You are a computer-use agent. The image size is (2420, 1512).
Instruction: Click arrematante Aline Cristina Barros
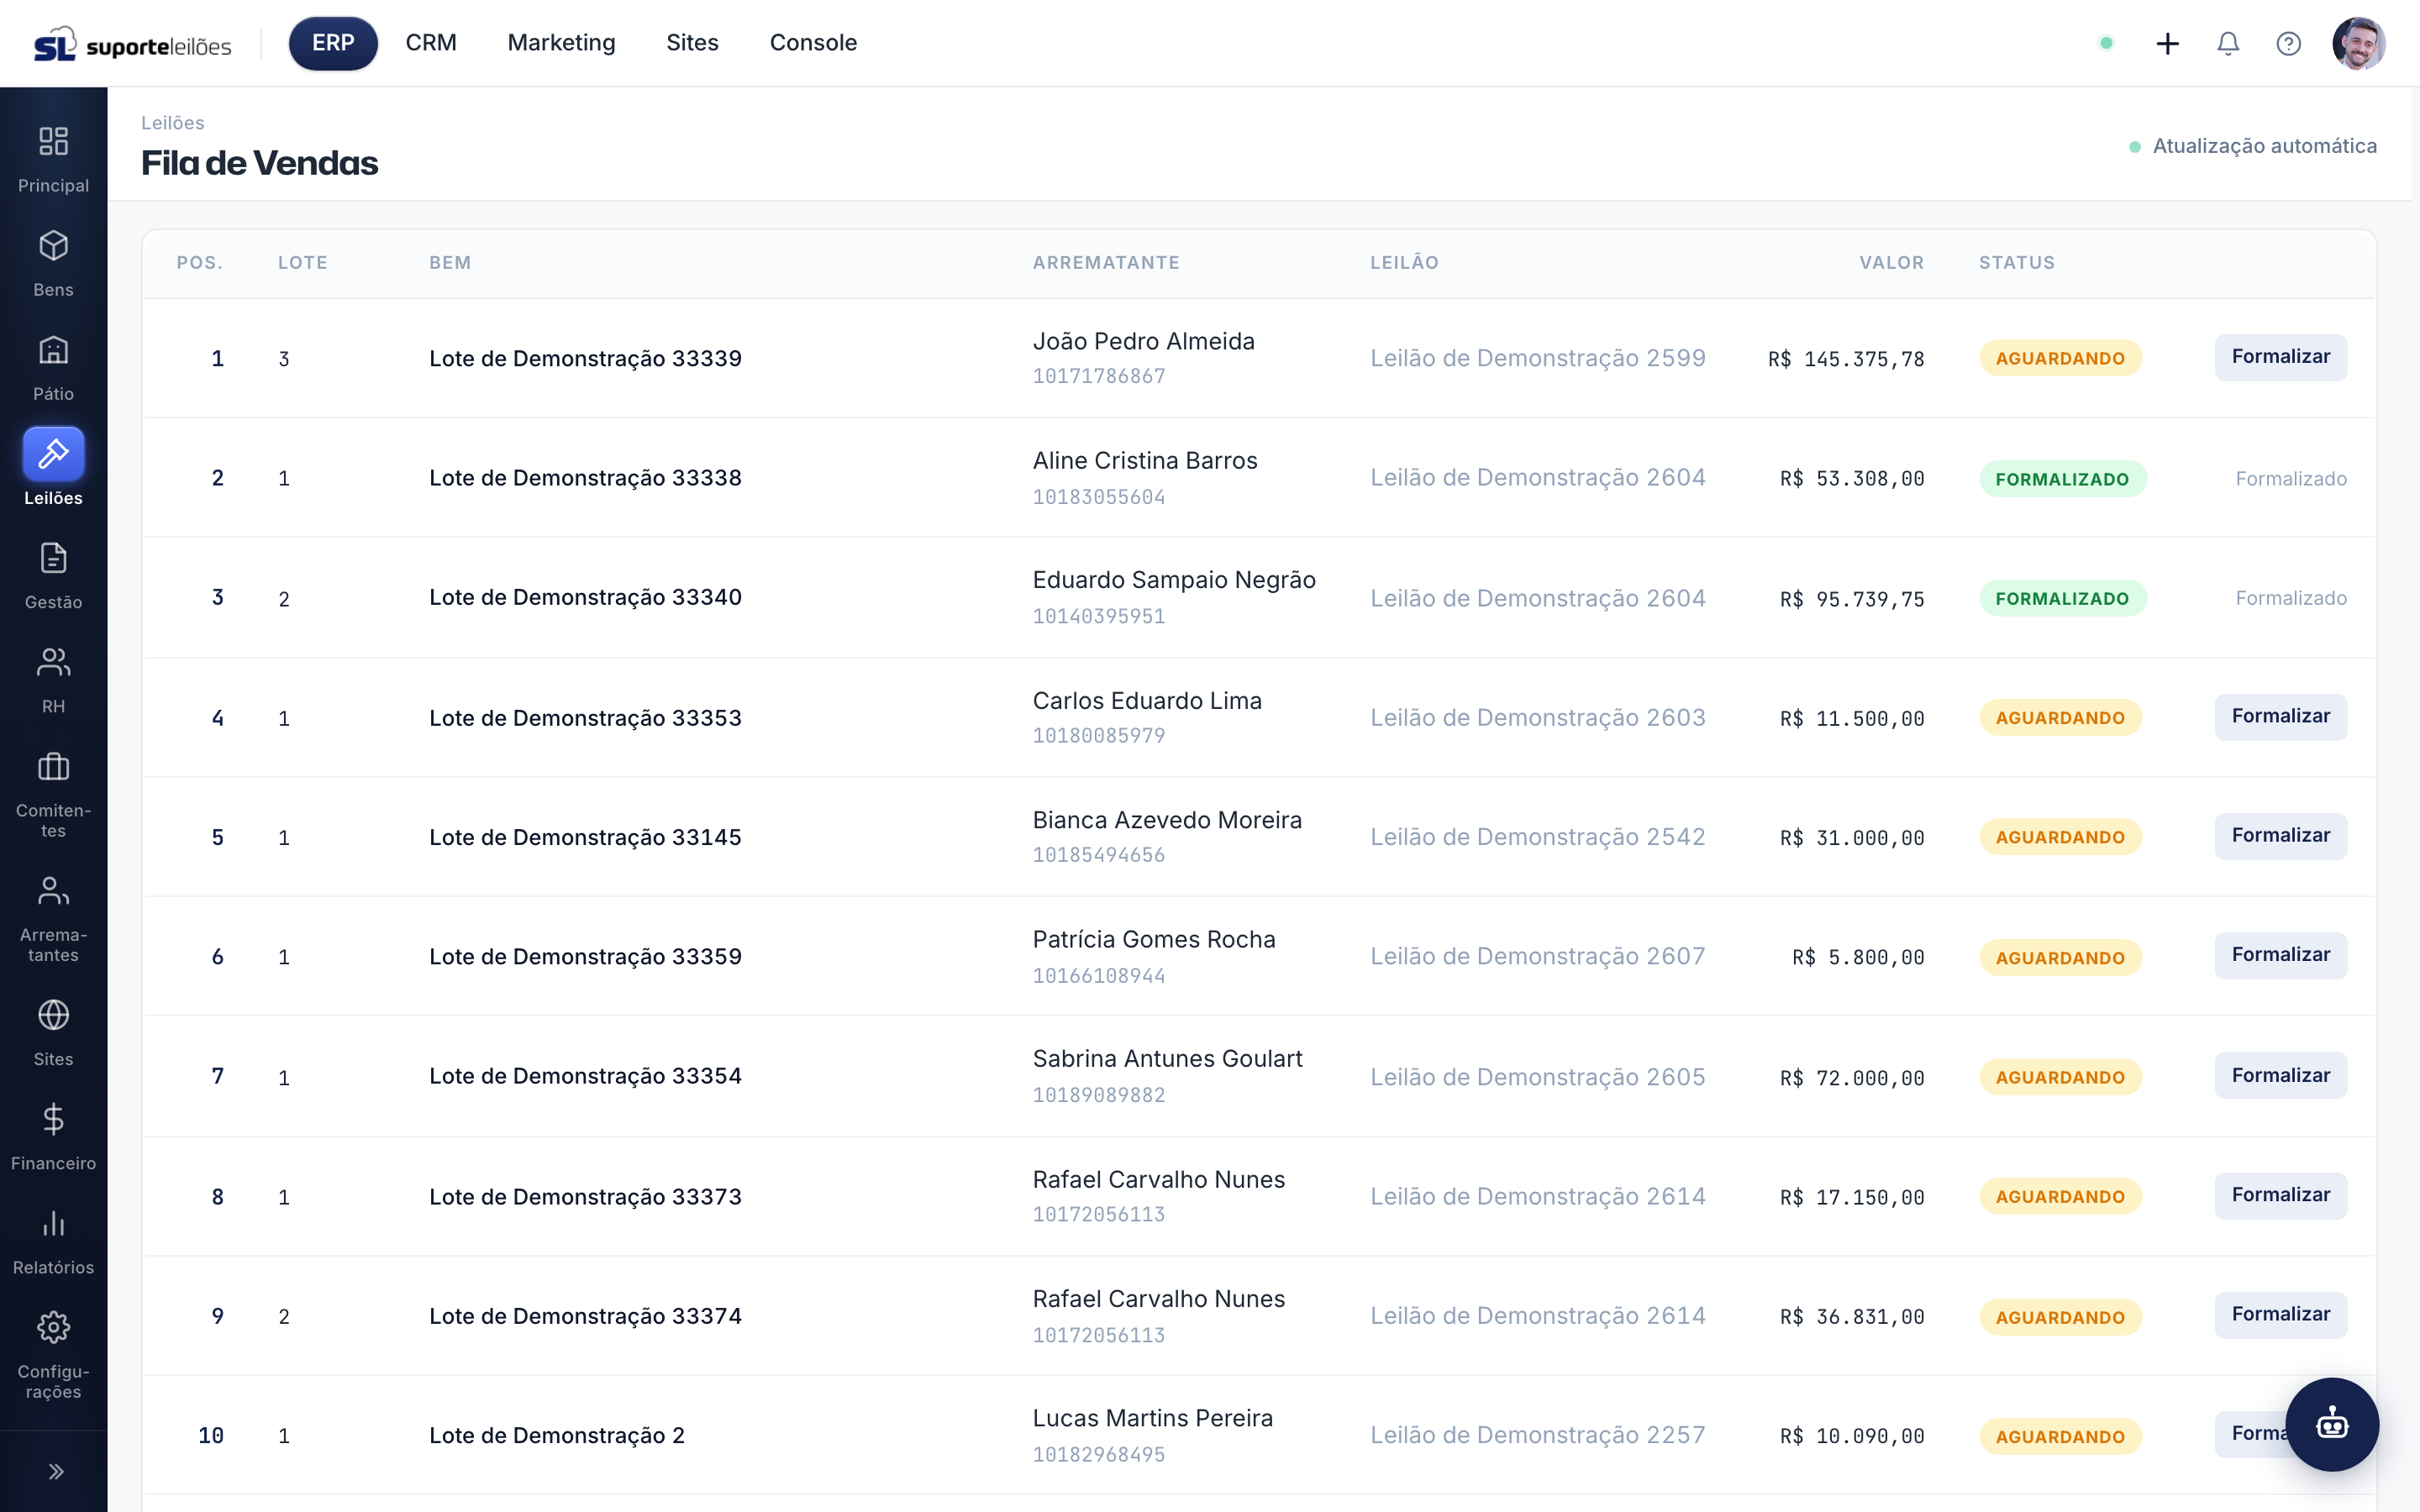tap(1145, 461)
